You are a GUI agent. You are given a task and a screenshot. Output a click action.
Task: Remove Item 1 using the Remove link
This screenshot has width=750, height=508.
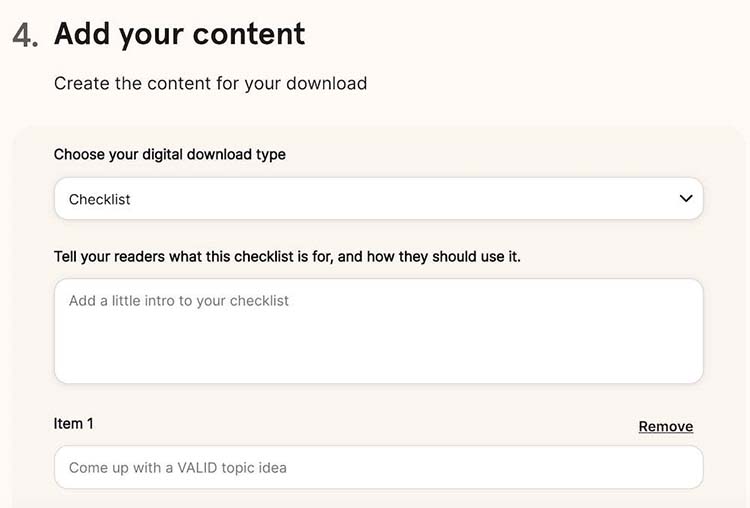pos(665,426)
